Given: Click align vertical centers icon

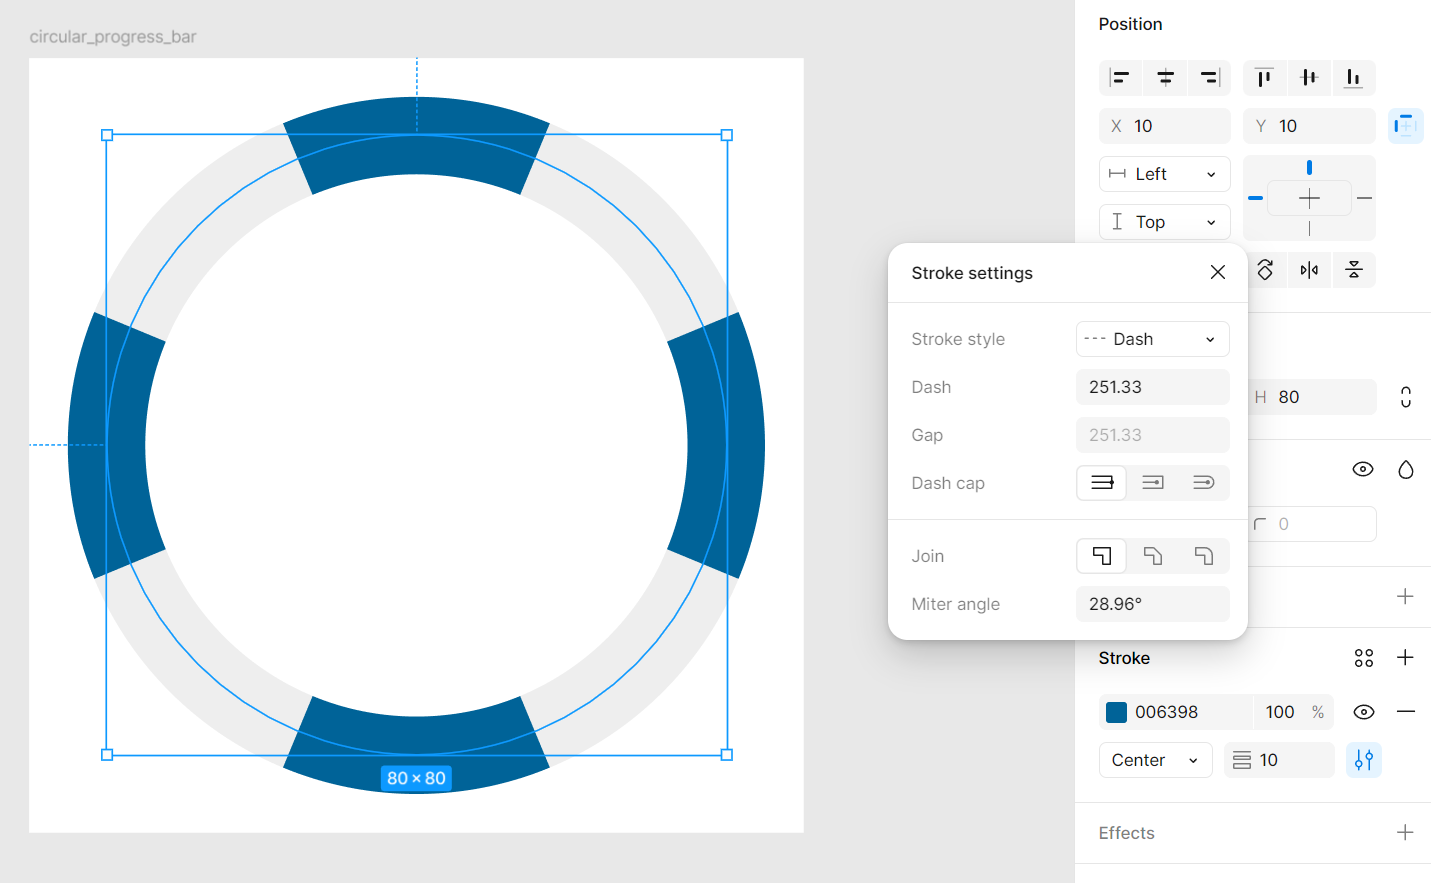Looking at the screenshot, I should click(x=1309, y=78).
